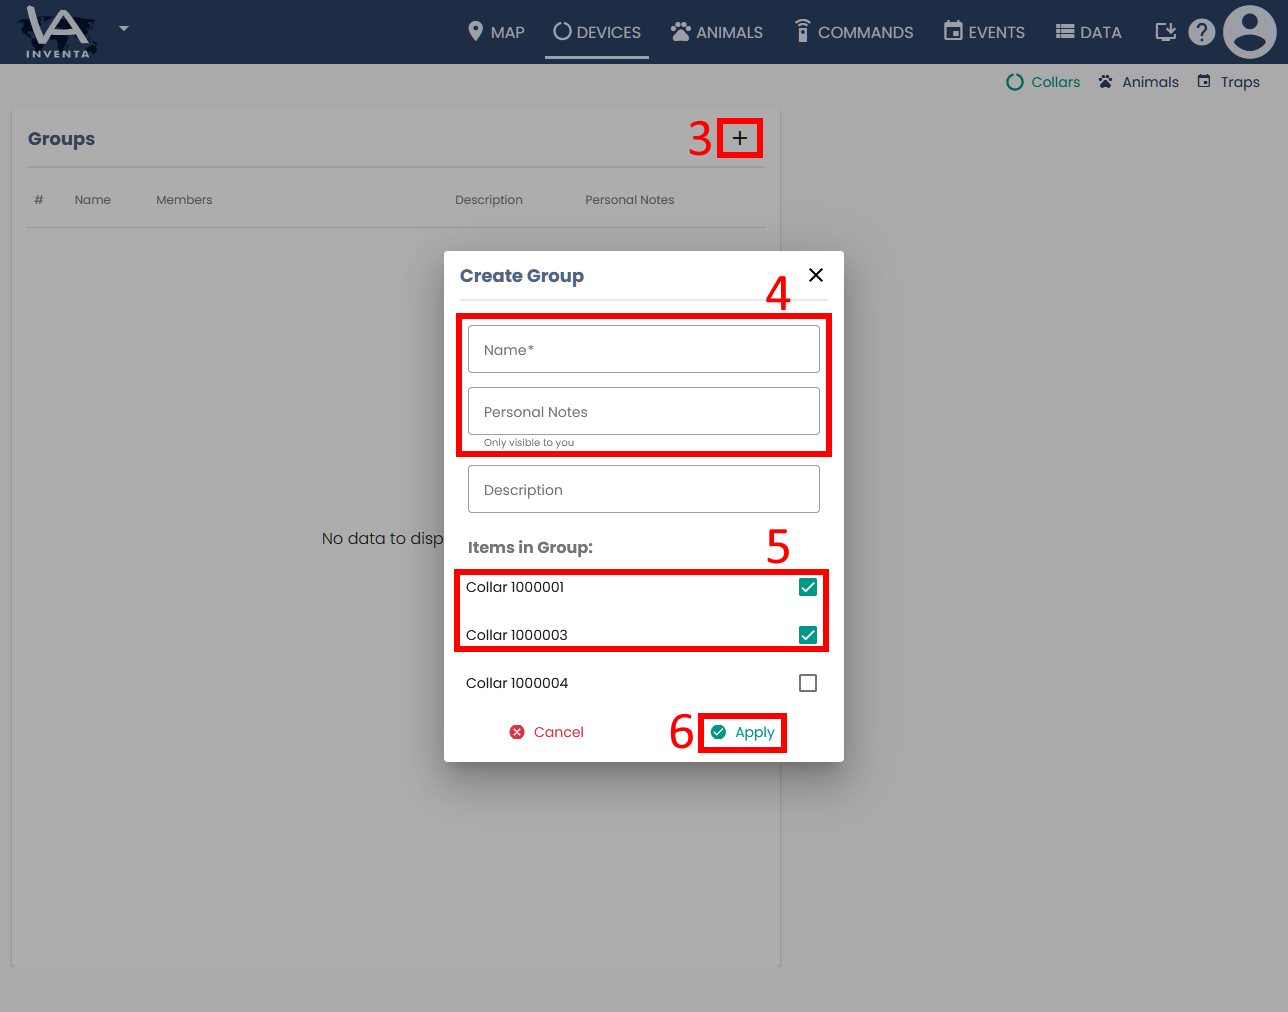
Task: Open the Data page
Action: 1088,32
